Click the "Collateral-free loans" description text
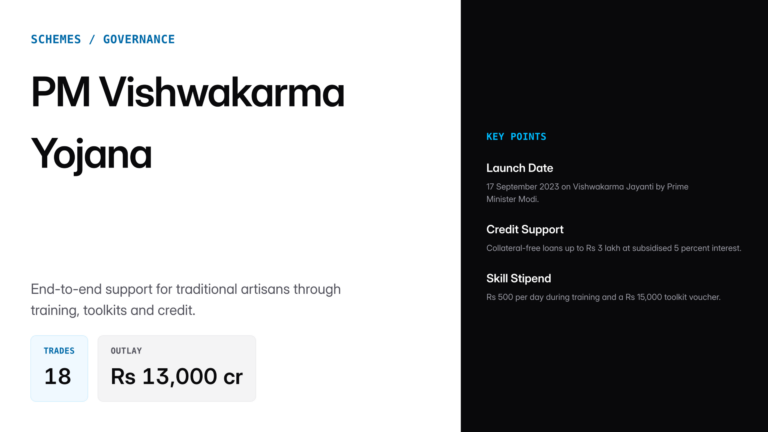The width and height of the screenshot is (768, 432). [x=613, y=248]
